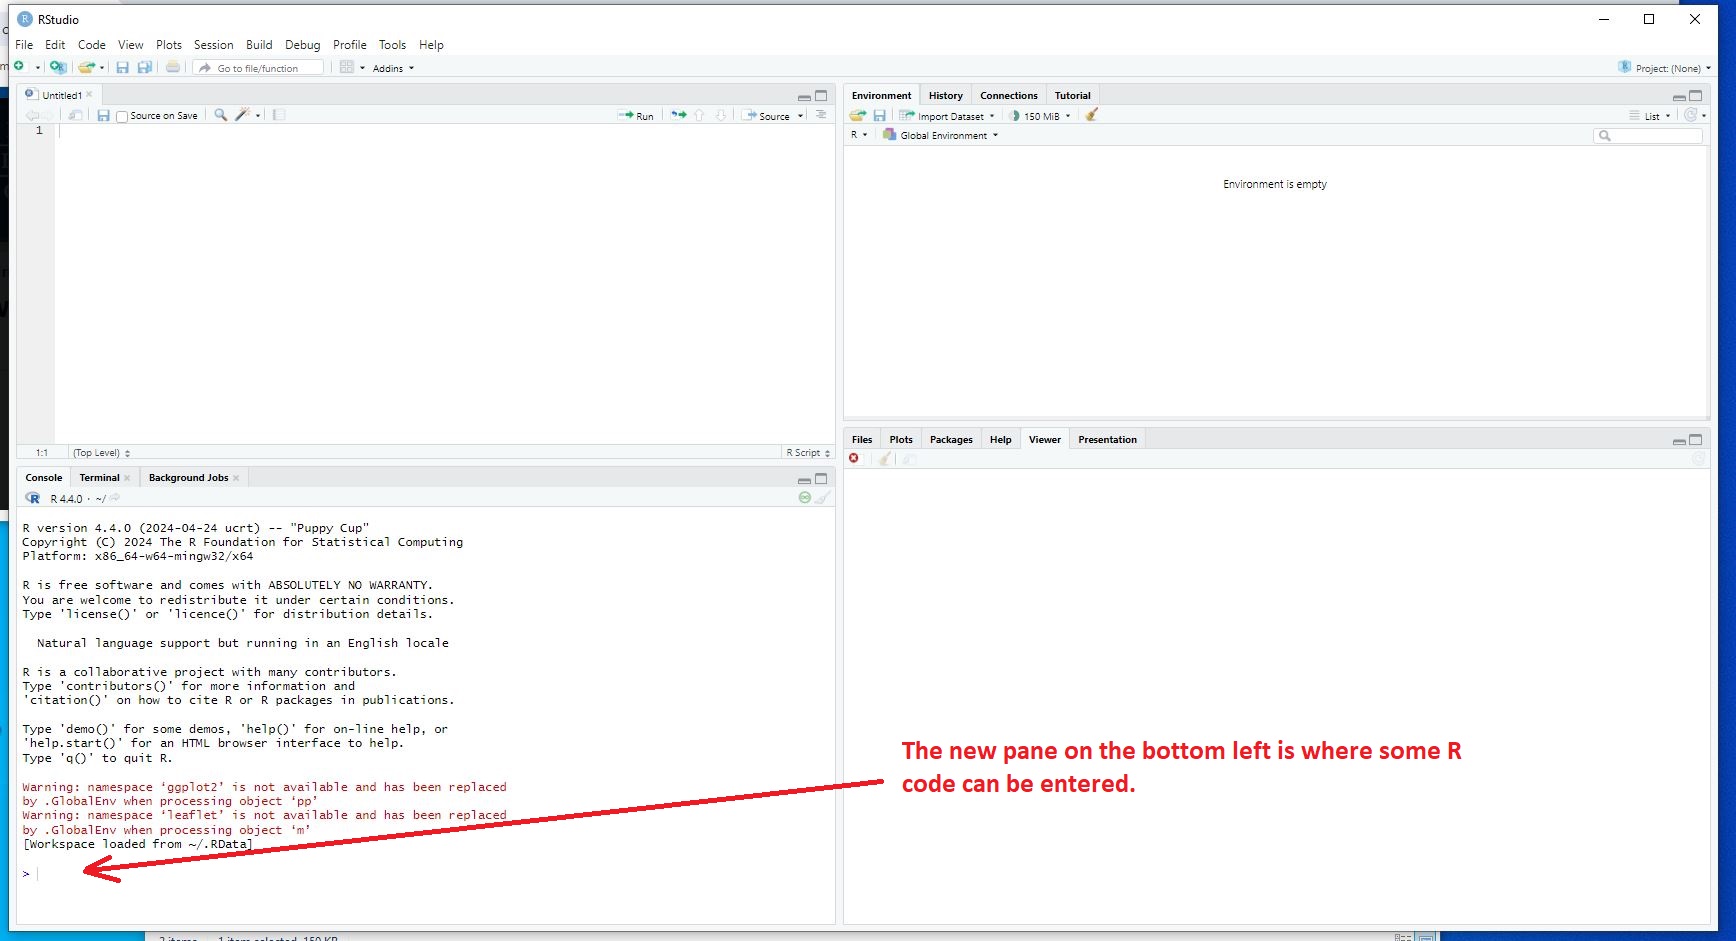Screen dimensions: 1736x941
Task: Enable the Source on Save checkbox
Action: (122, 116)
